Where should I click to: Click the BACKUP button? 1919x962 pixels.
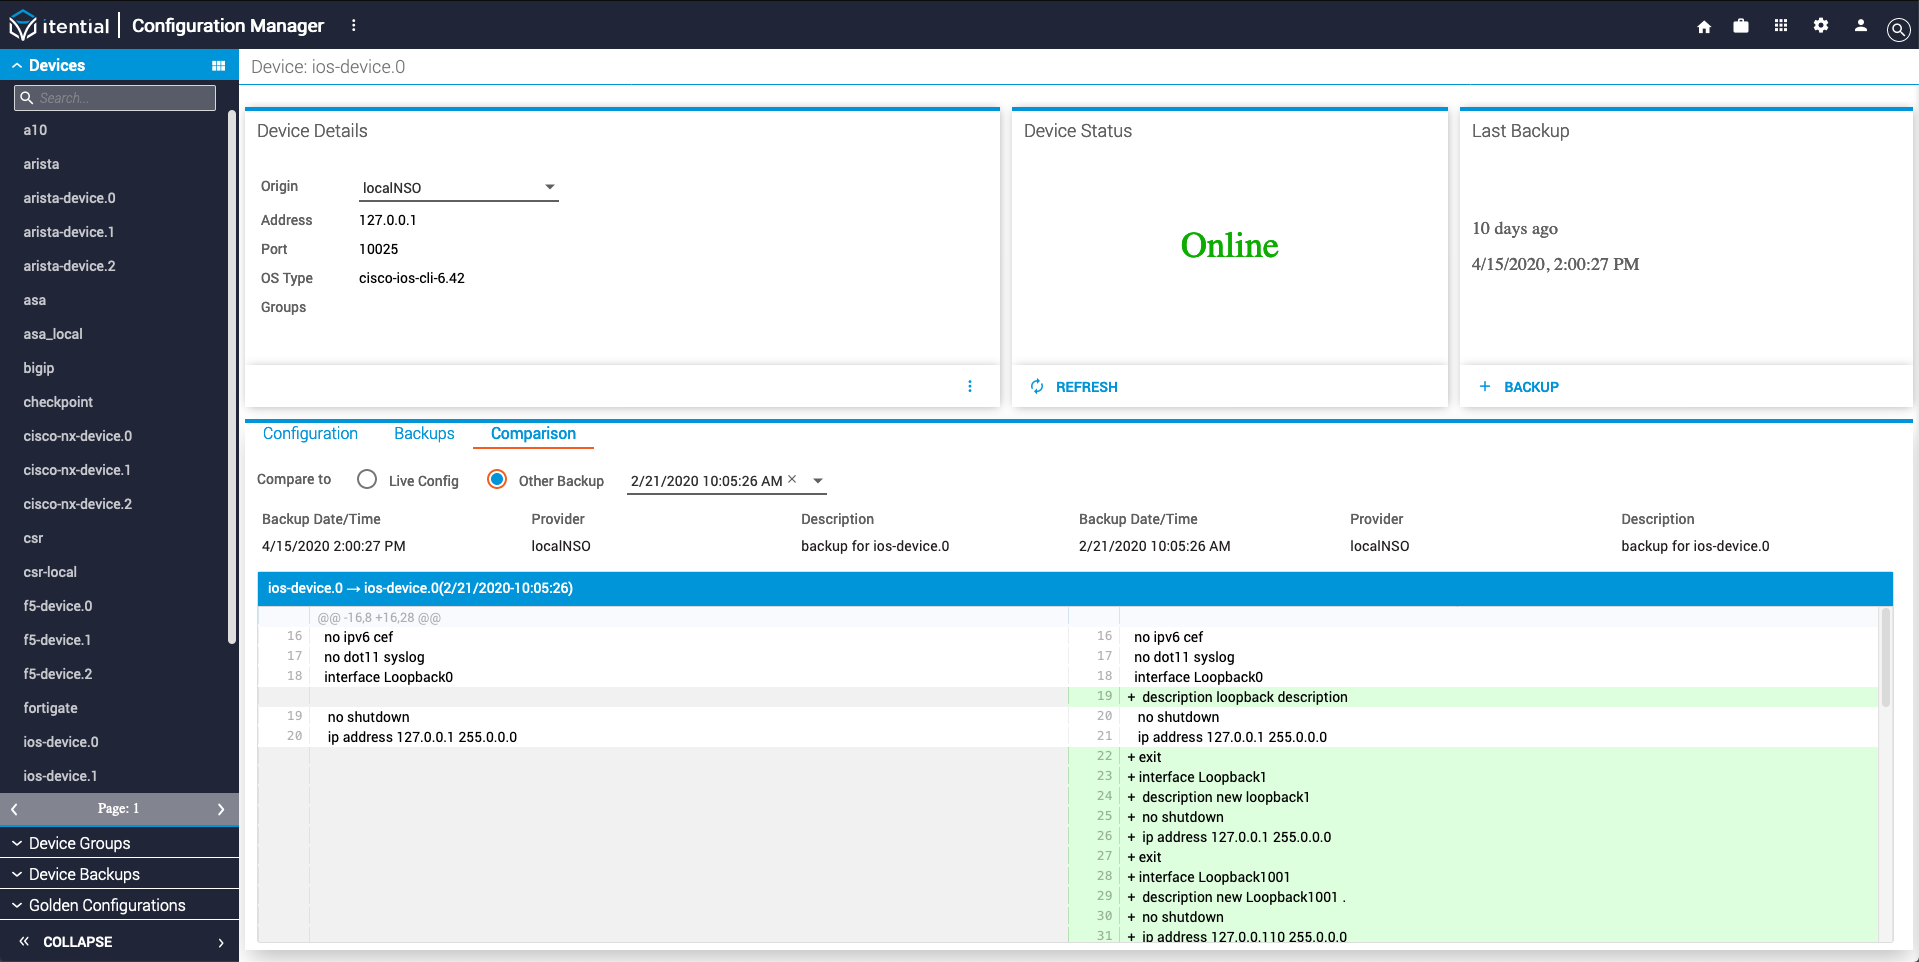(x=1518, y=386)
